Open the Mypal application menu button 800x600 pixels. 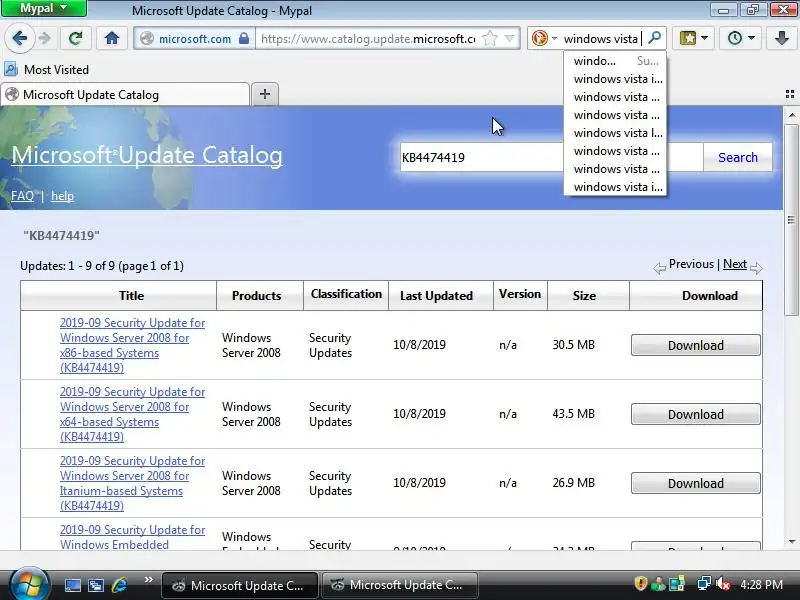[44, 8]
